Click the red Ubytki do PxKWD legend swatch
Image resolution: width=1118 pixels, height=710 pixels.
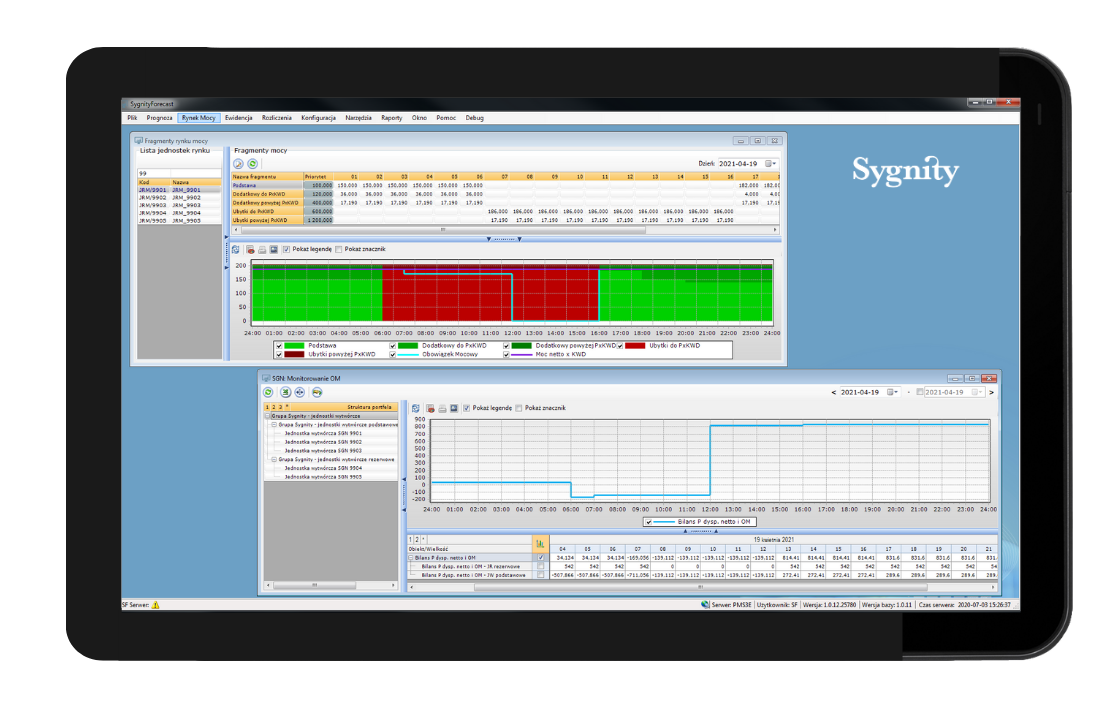click(635, 346)
